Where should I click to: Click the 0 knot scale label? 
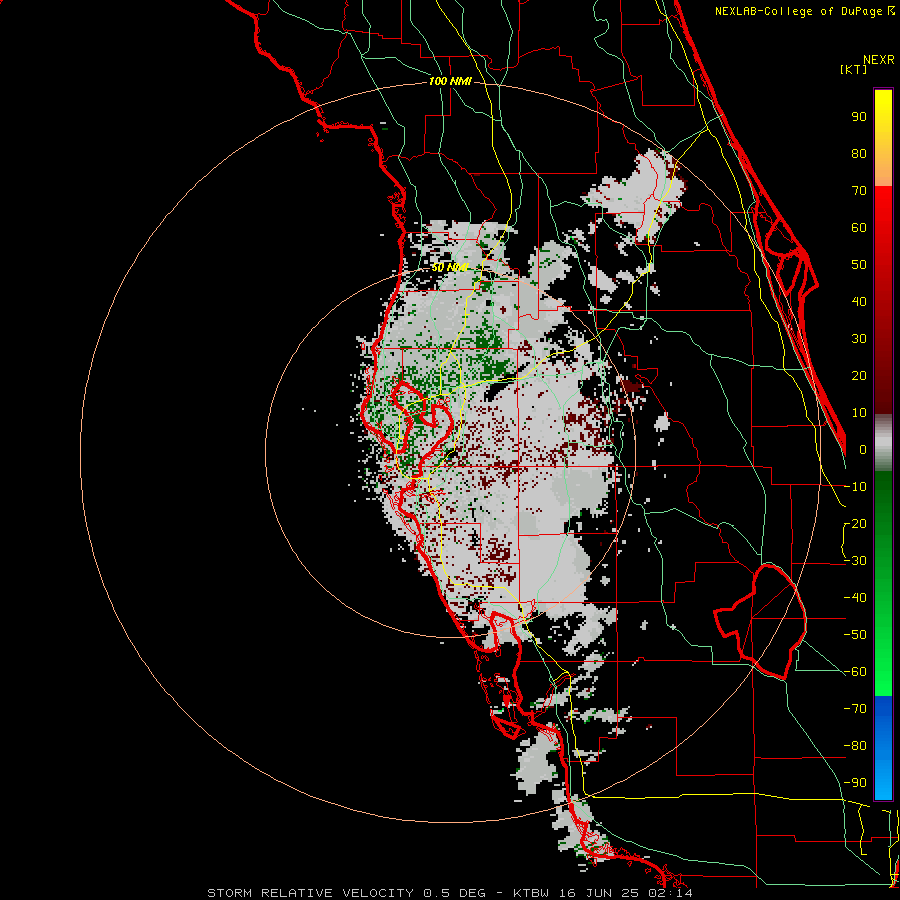point(863,449)
